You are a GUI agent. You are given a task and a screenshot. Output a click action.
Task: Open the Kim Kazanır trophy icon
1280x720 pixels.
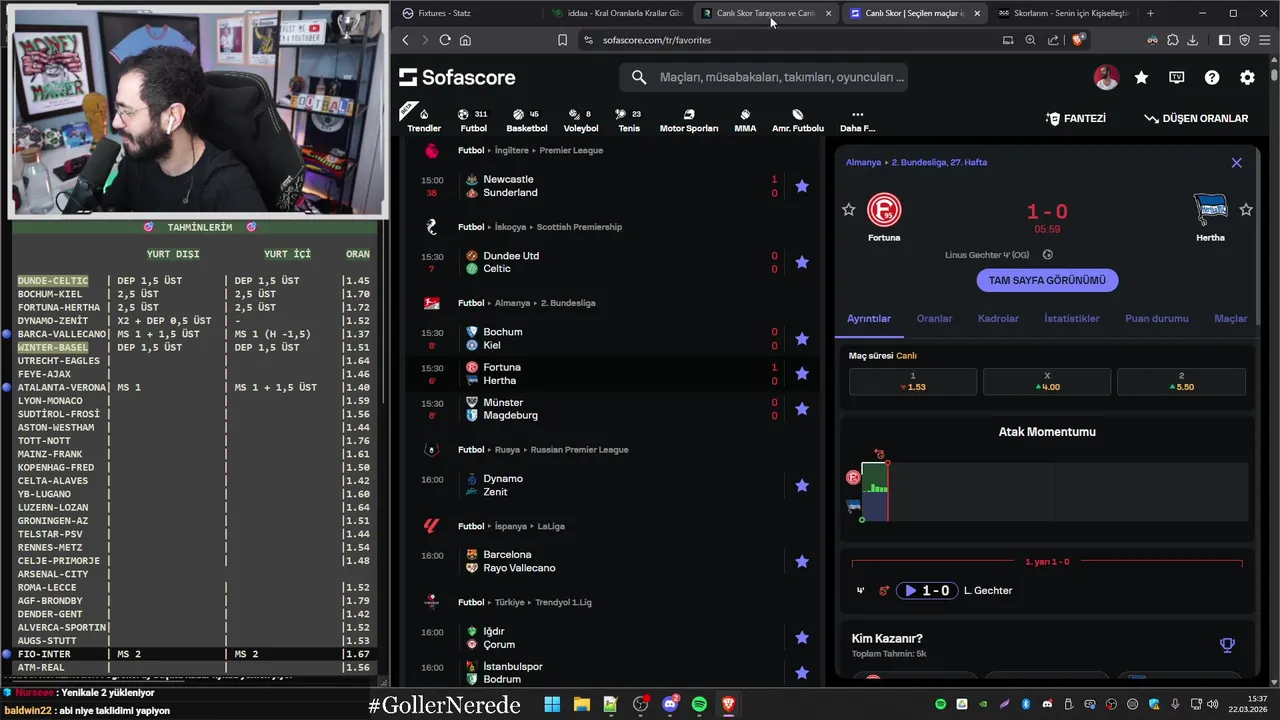tap(1227, 645)
